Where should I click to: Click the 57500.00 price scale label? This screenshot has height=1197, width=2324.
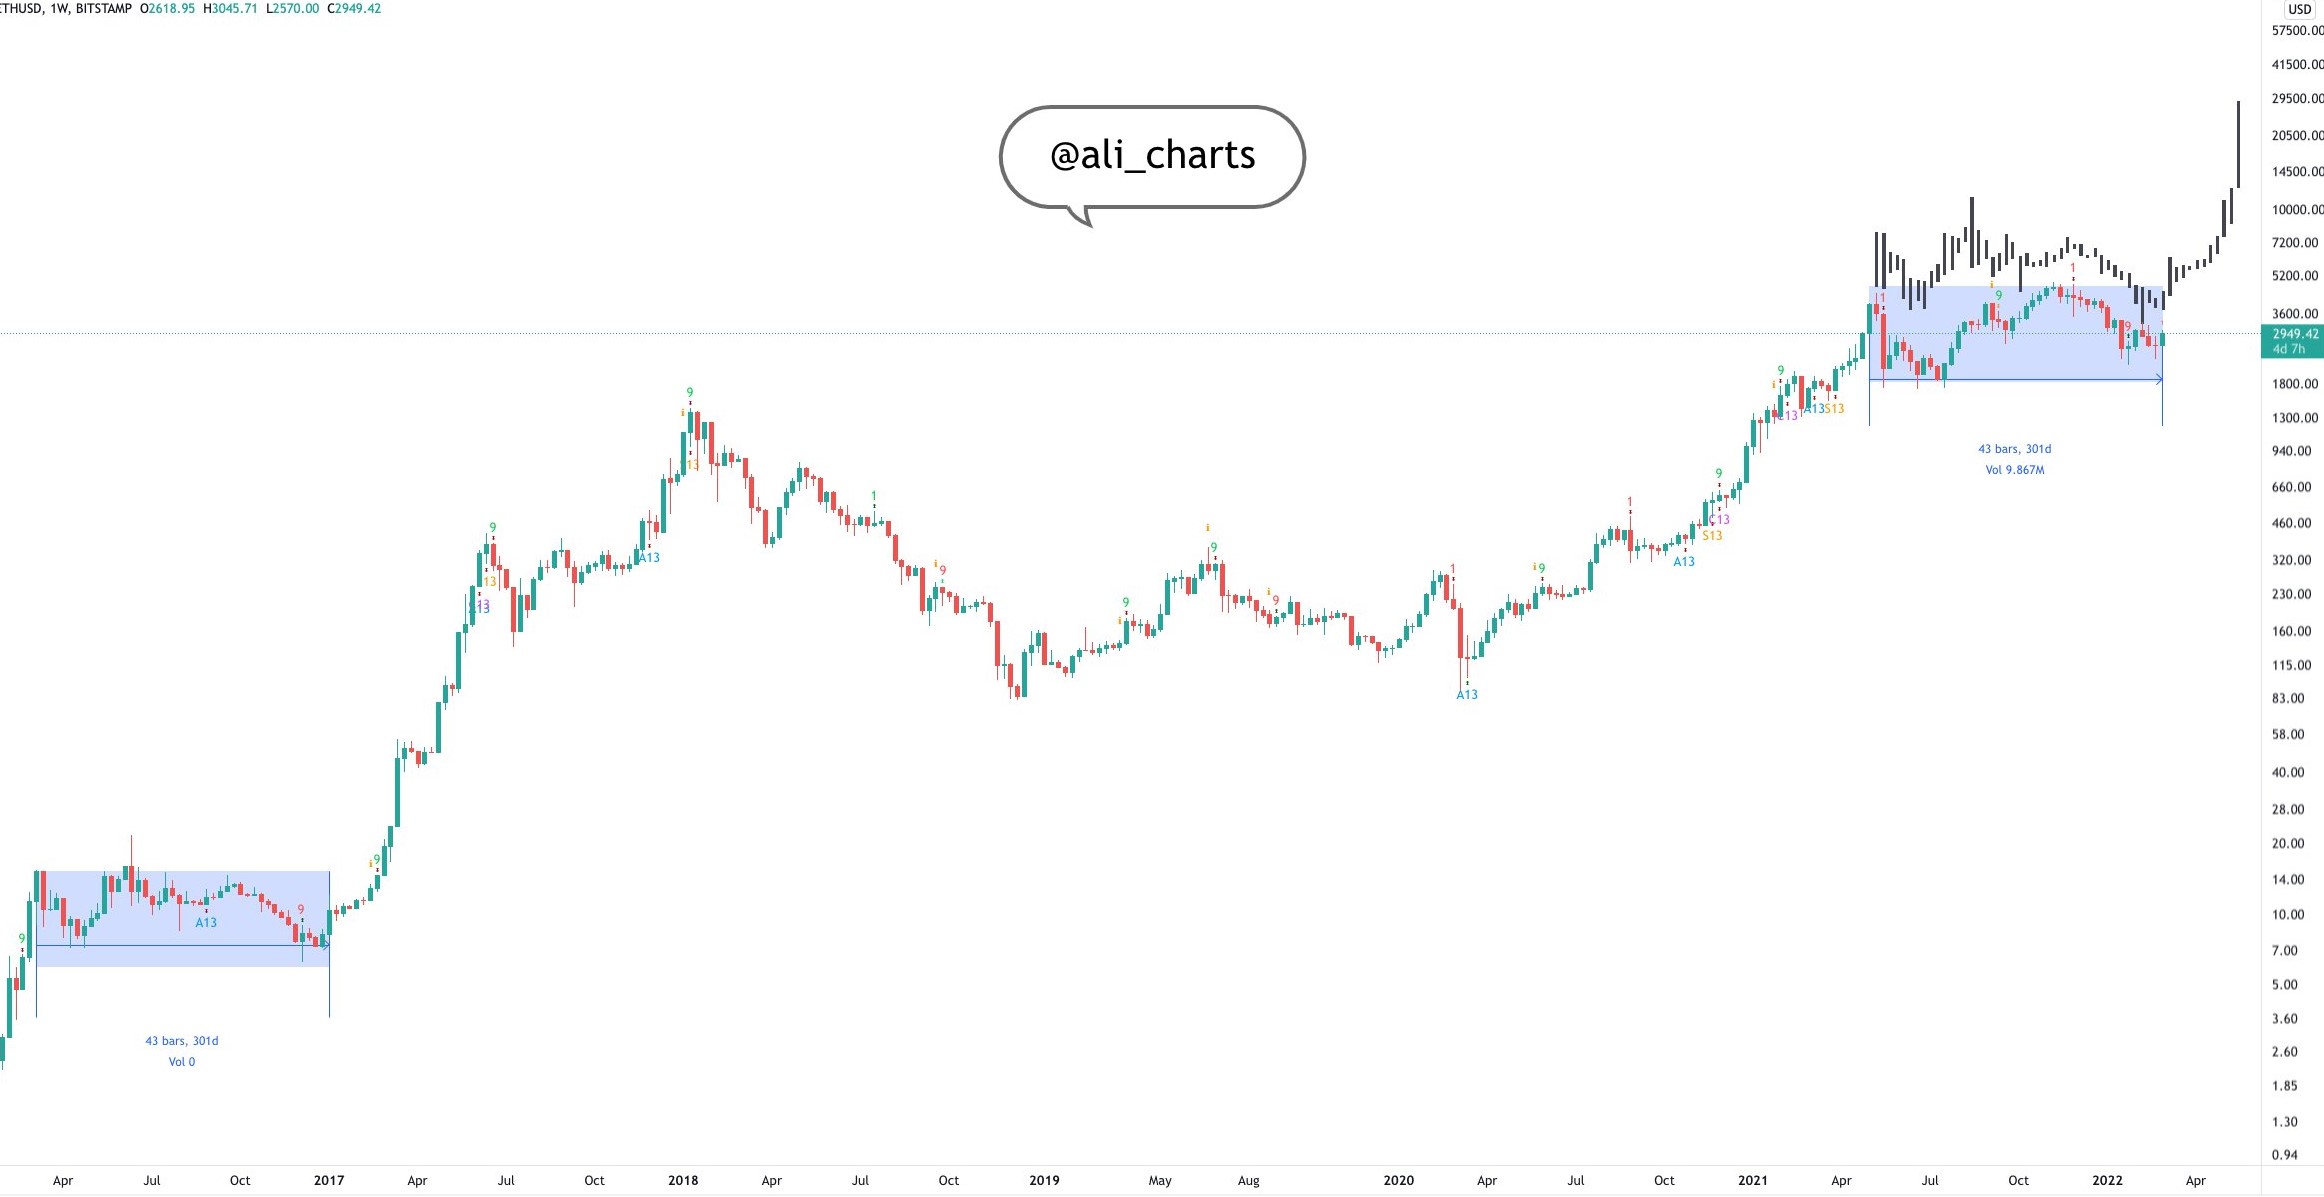point(2297,31)
